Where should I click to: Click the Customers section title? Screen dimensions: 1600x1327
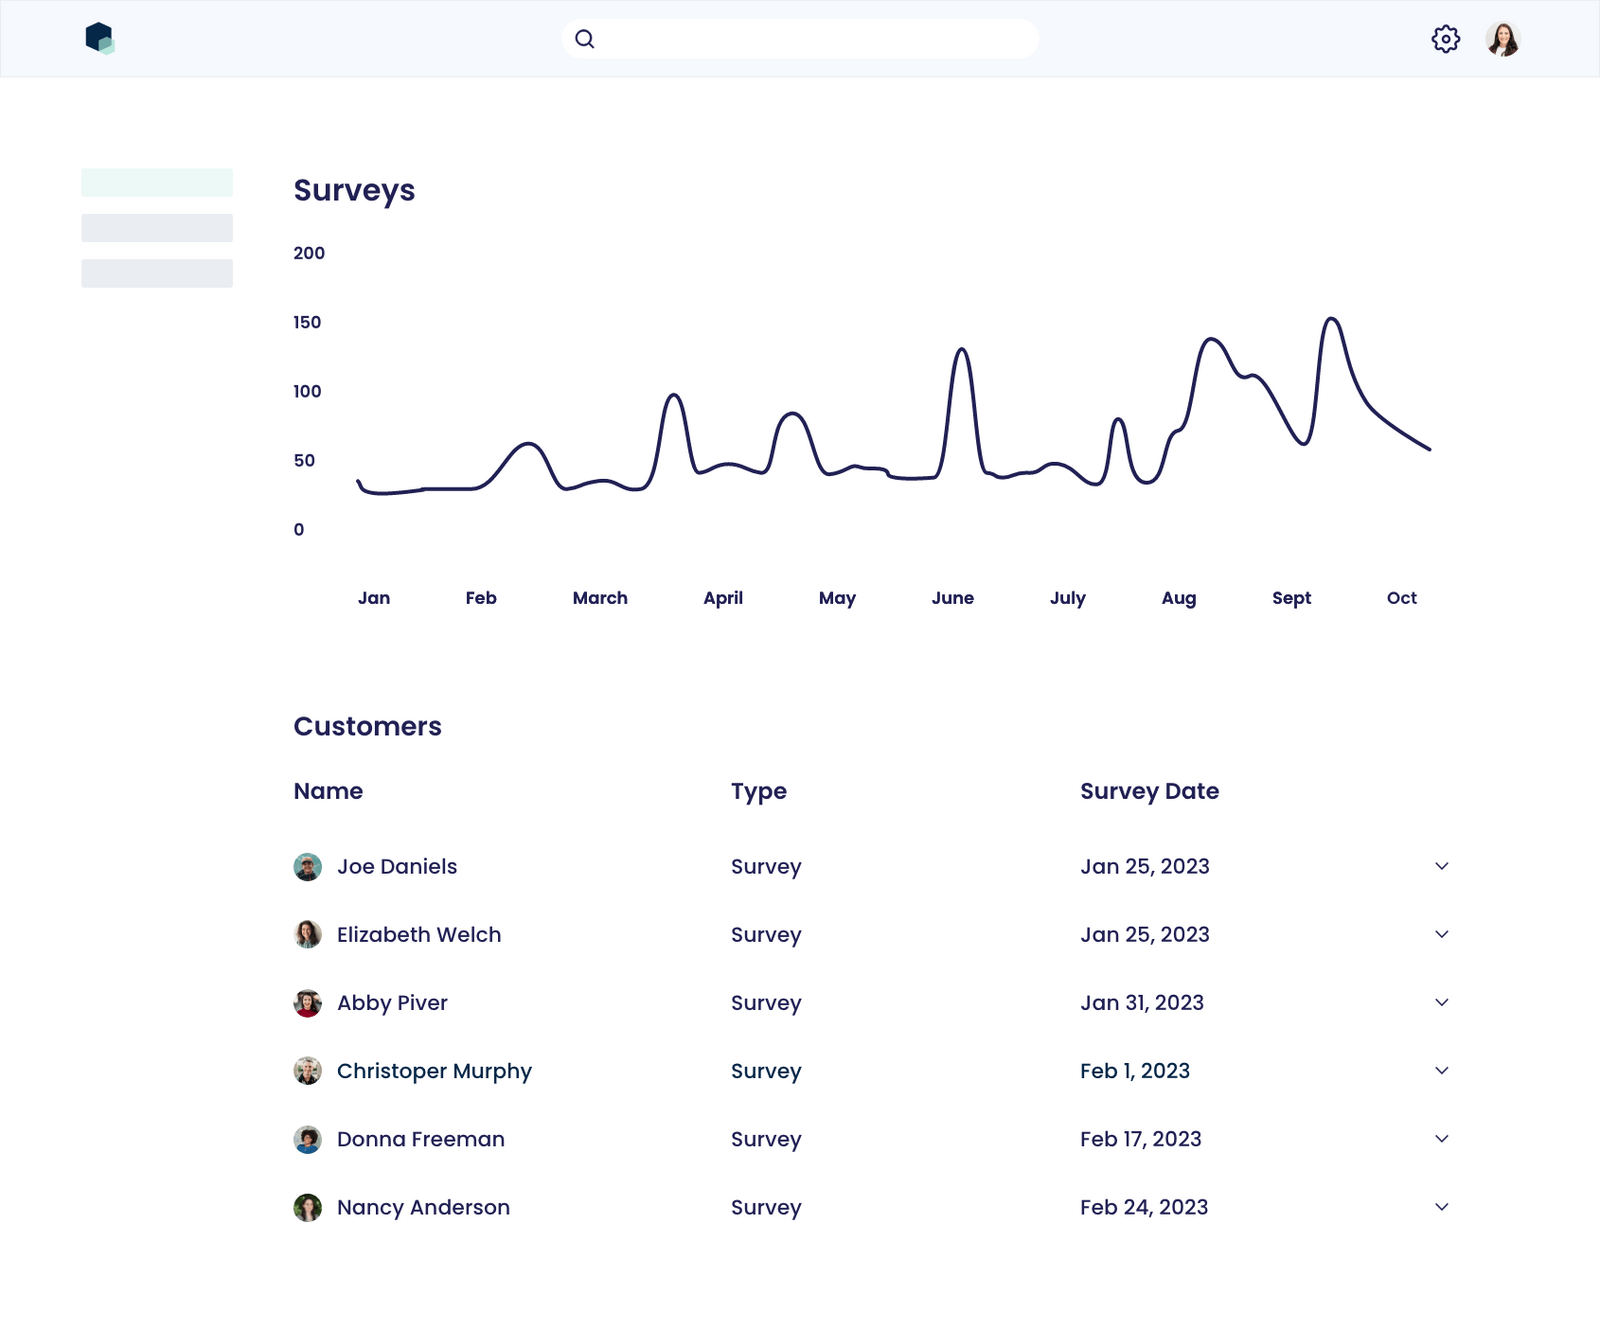[367, 726]
